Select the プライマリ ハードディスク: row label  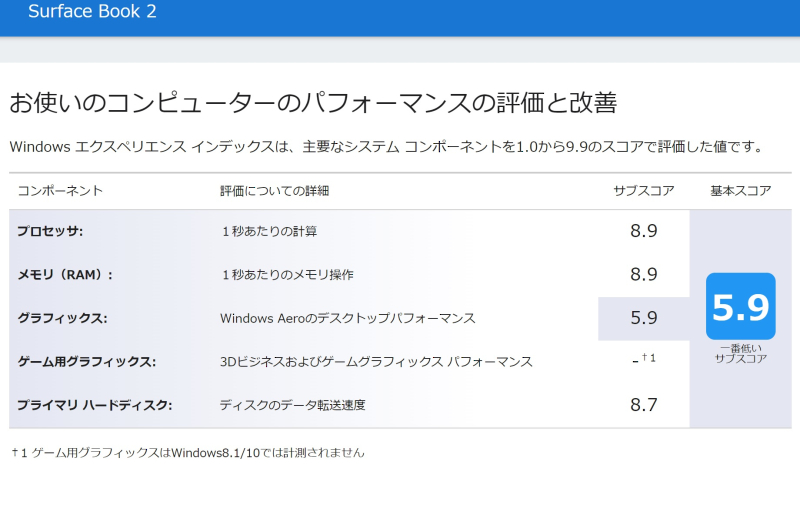pyautogui.click(x=94, y=405)
